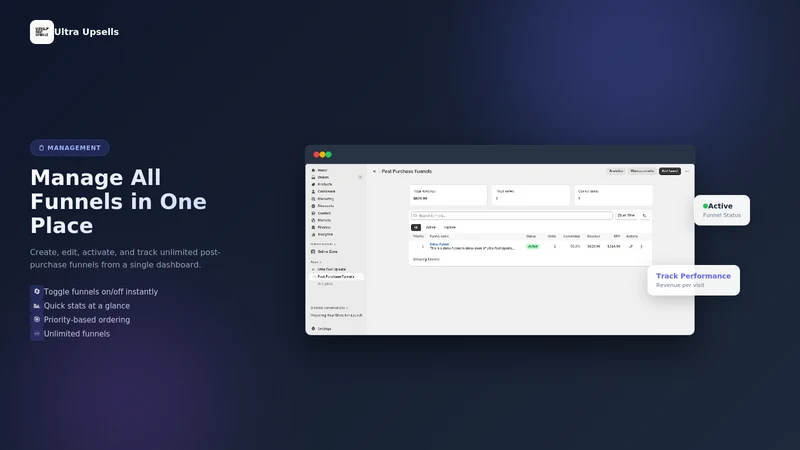Viewport: 800px width, 450px height.
Task: Click the dark Add funnel button
Action: [669, 171]
